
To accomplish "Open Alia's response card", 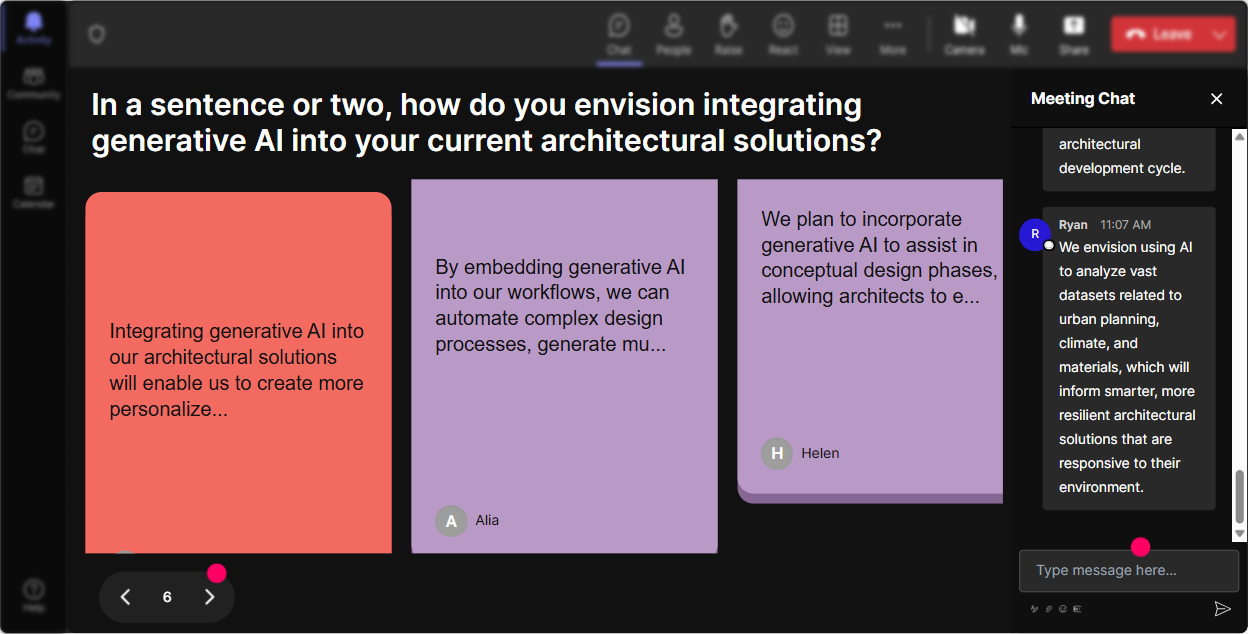I will 564,366.
